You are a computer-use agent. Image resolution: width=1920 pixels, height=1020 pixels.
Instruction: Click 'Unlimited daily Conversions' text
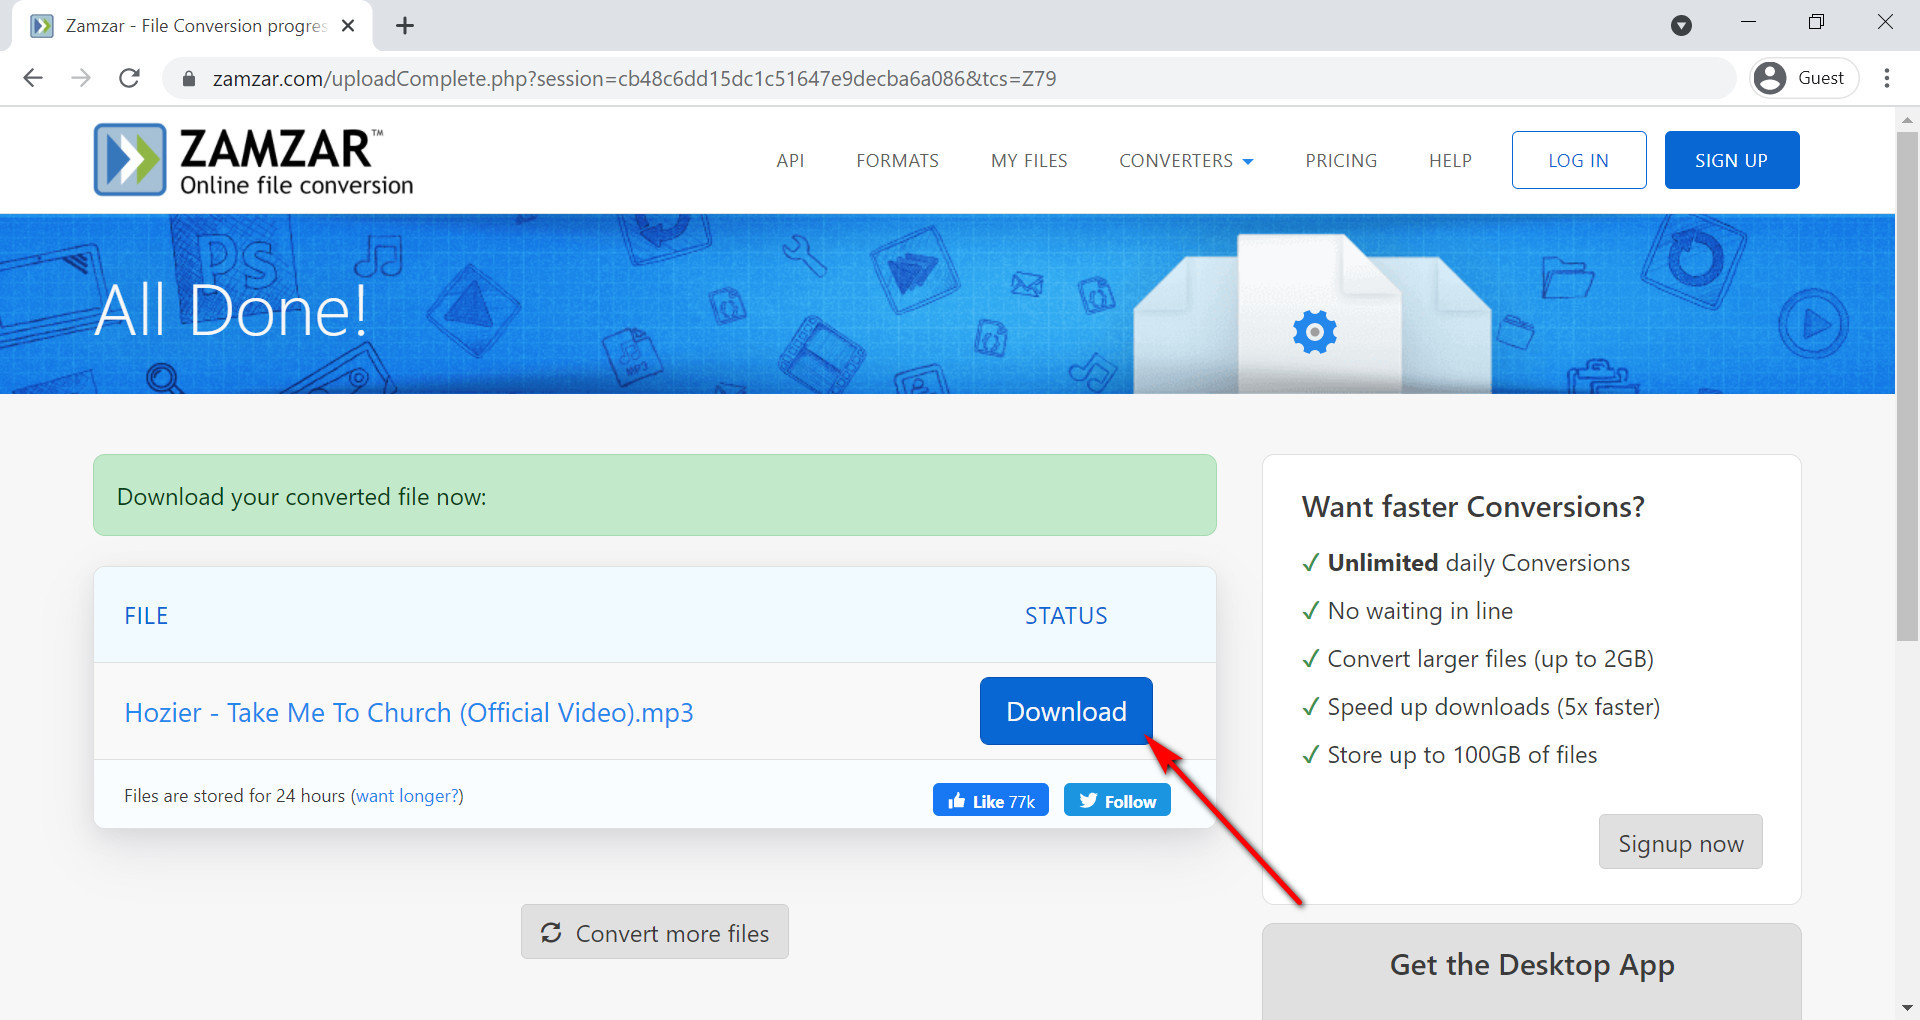tap(1479, 563)
